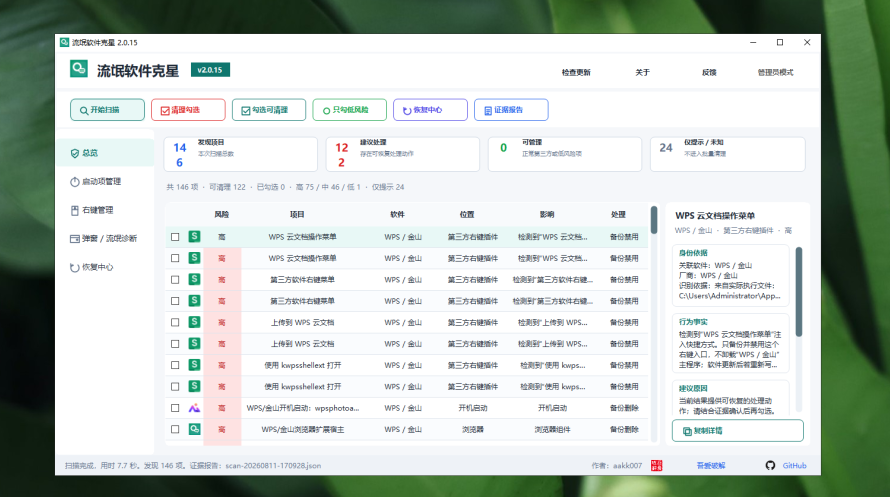Screen dimensions: 890x497
Task: Click the purple icon in the wpsphotoa startup row
Action: tap(194, 408)
